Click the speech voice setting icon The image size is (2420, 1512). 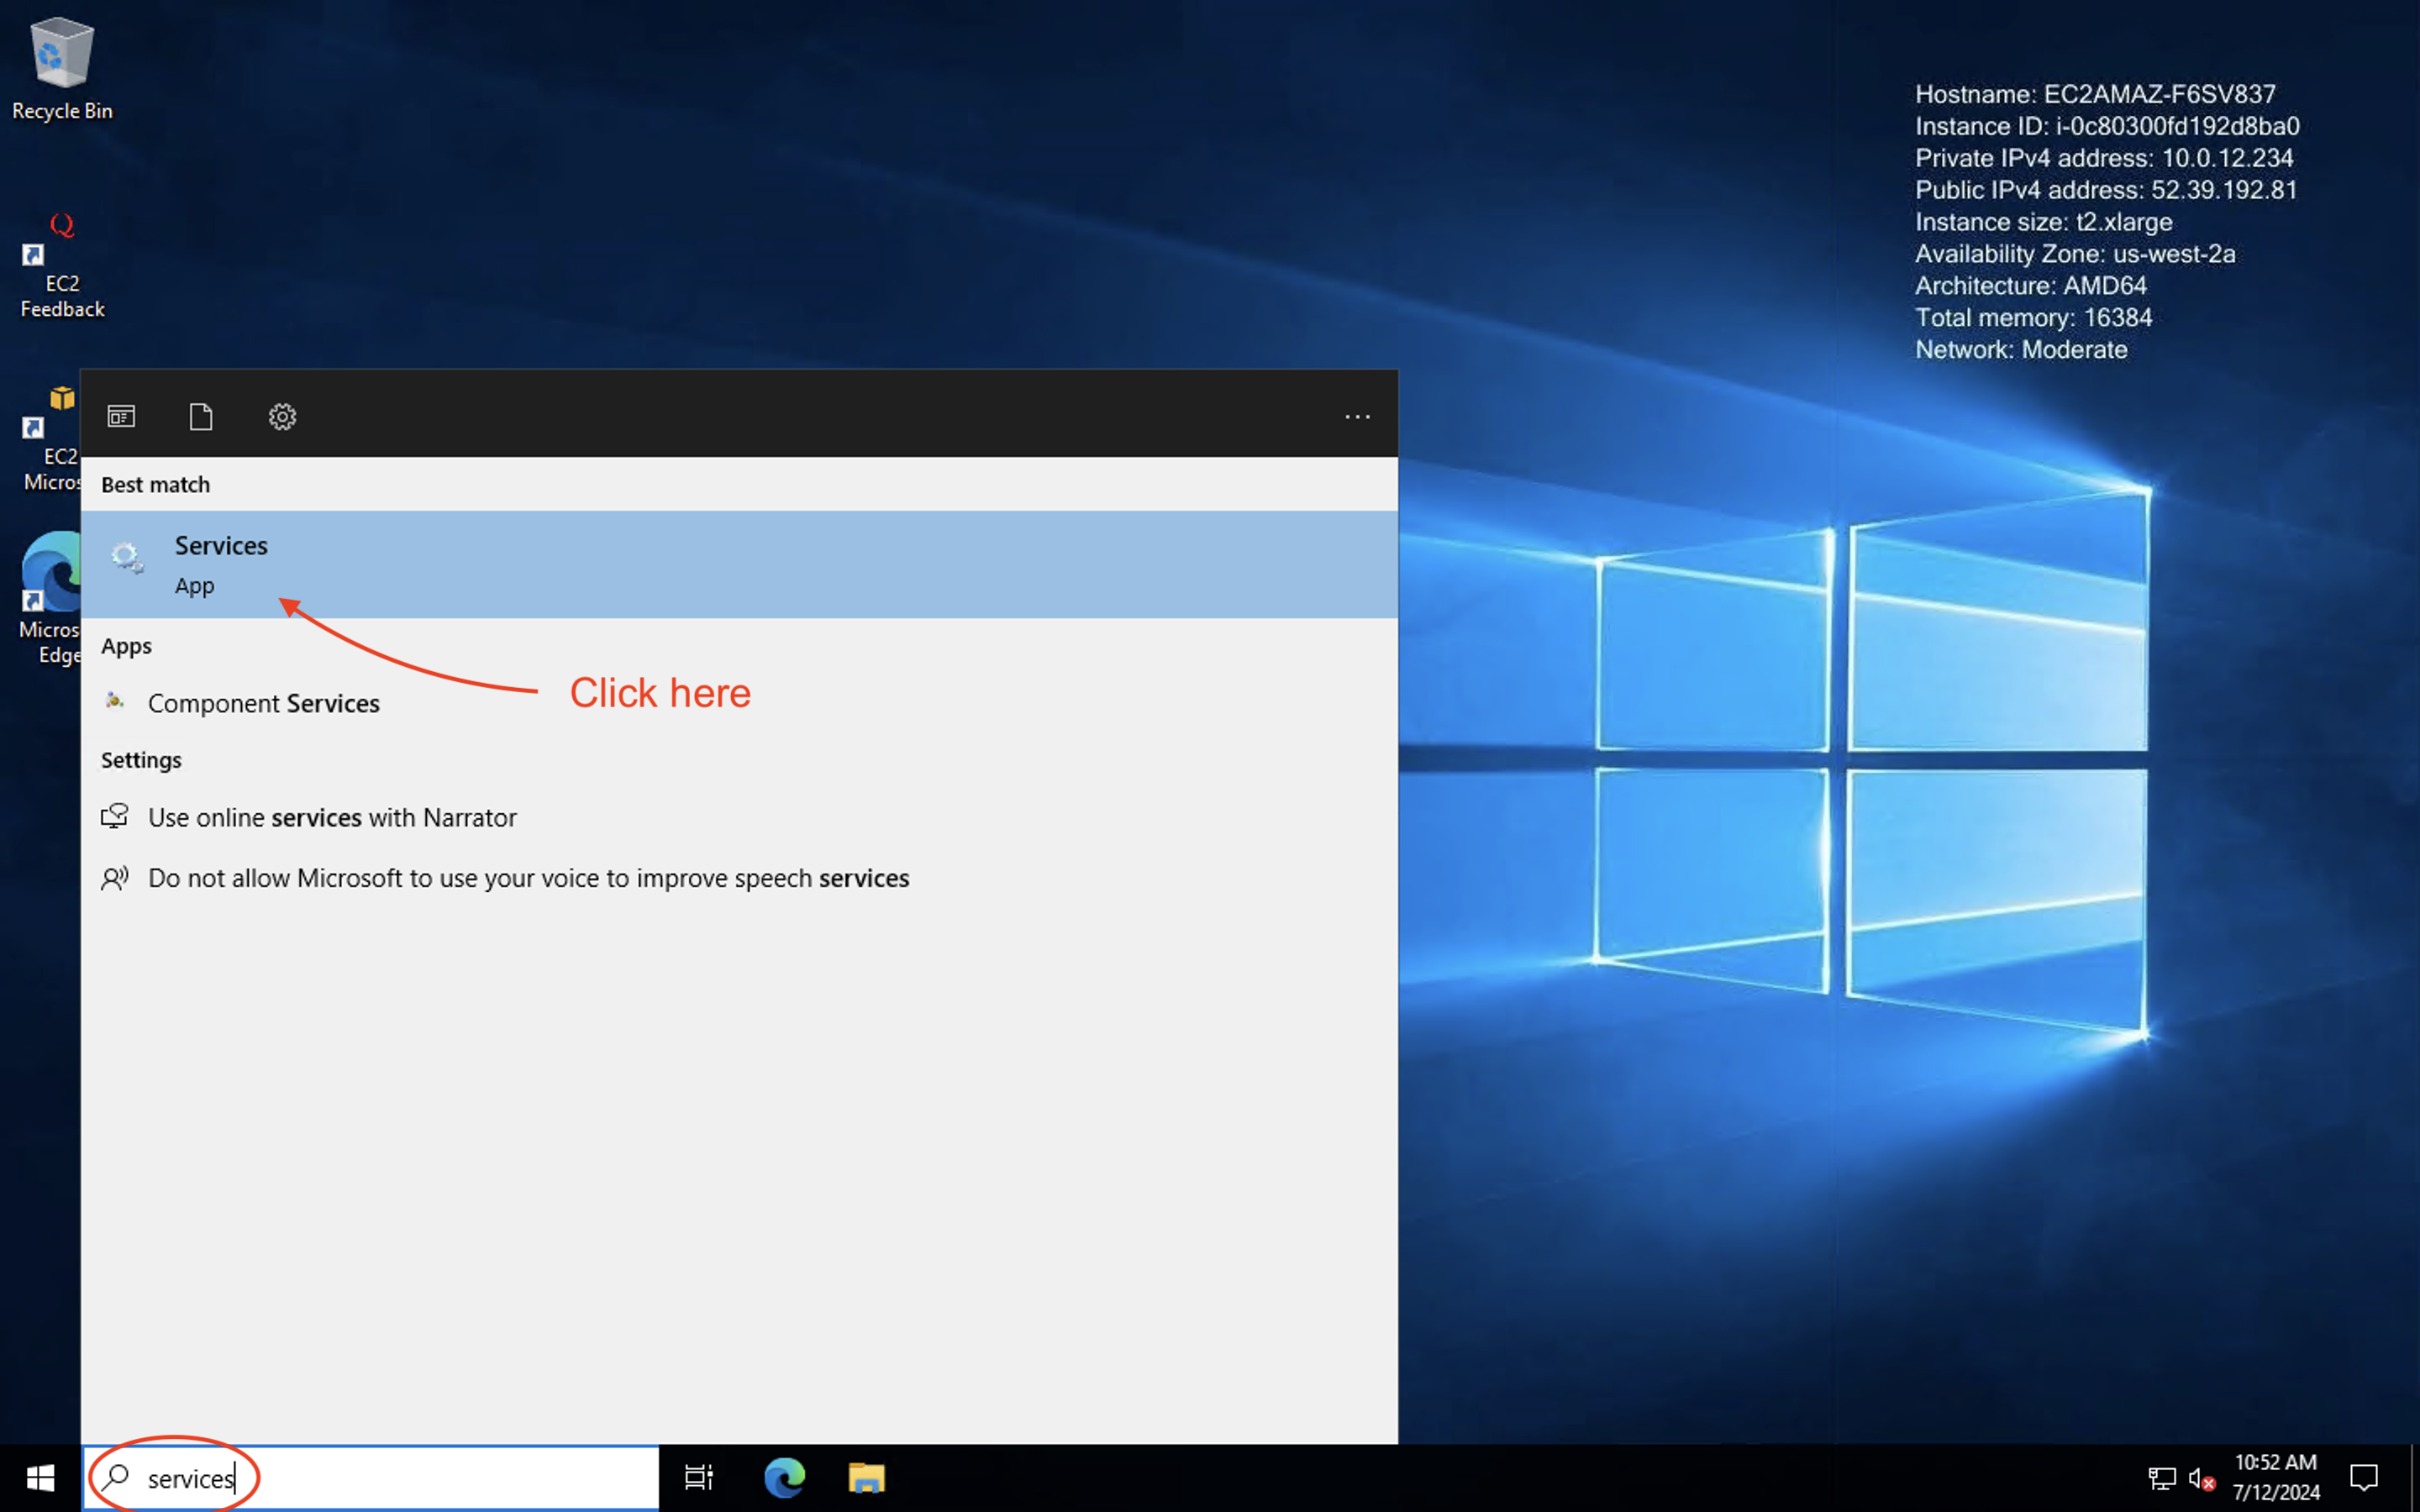coord(115,877)
